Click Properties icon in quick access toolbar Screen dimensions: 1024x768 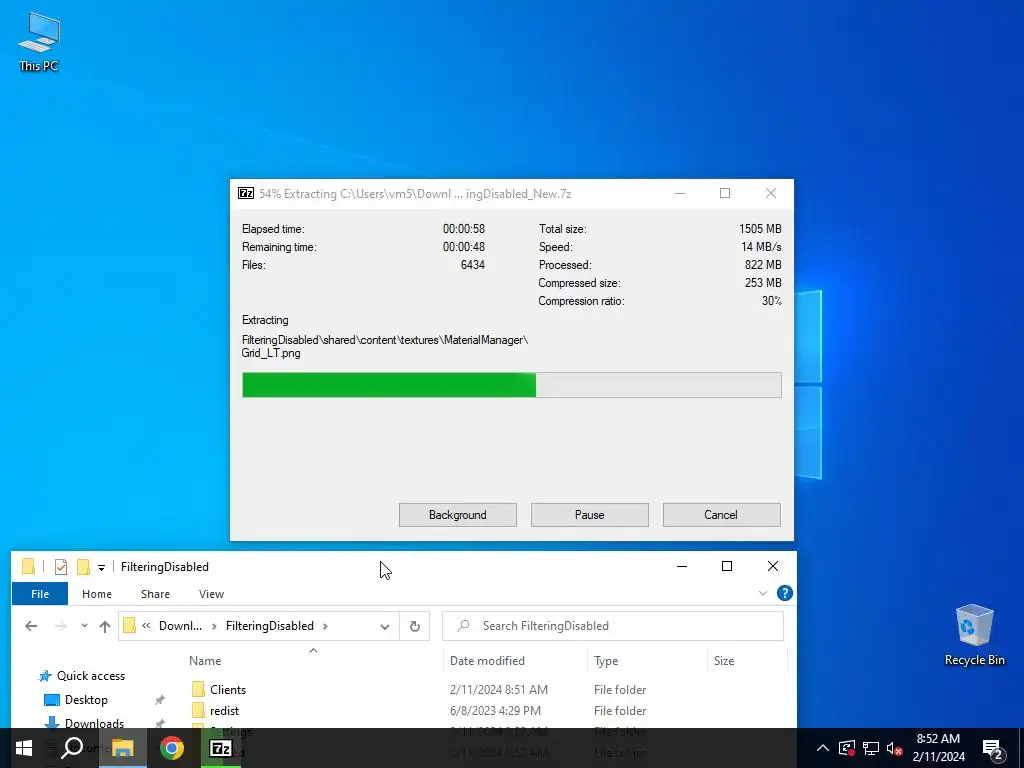[x=61, y=566]
